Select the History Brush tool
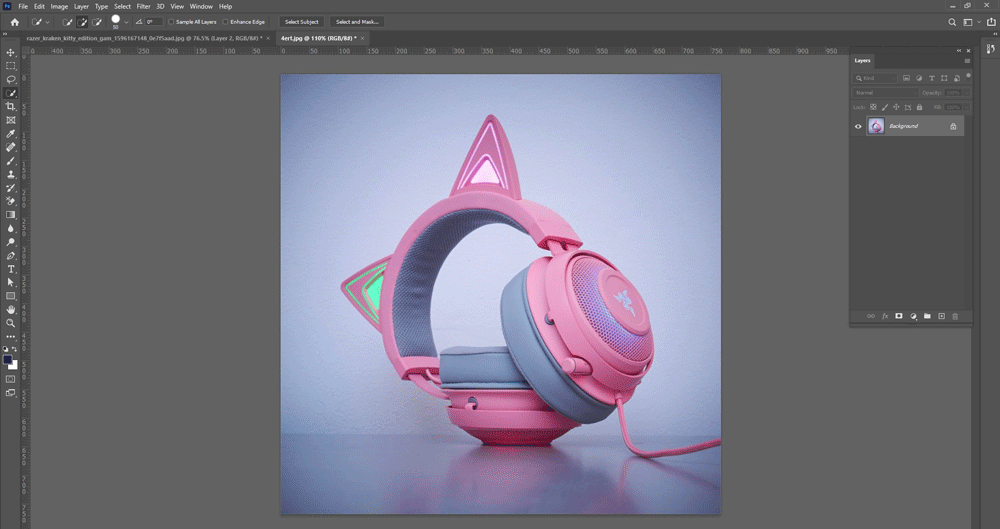This screenshot has height=529, width=1000. (11, 188)
